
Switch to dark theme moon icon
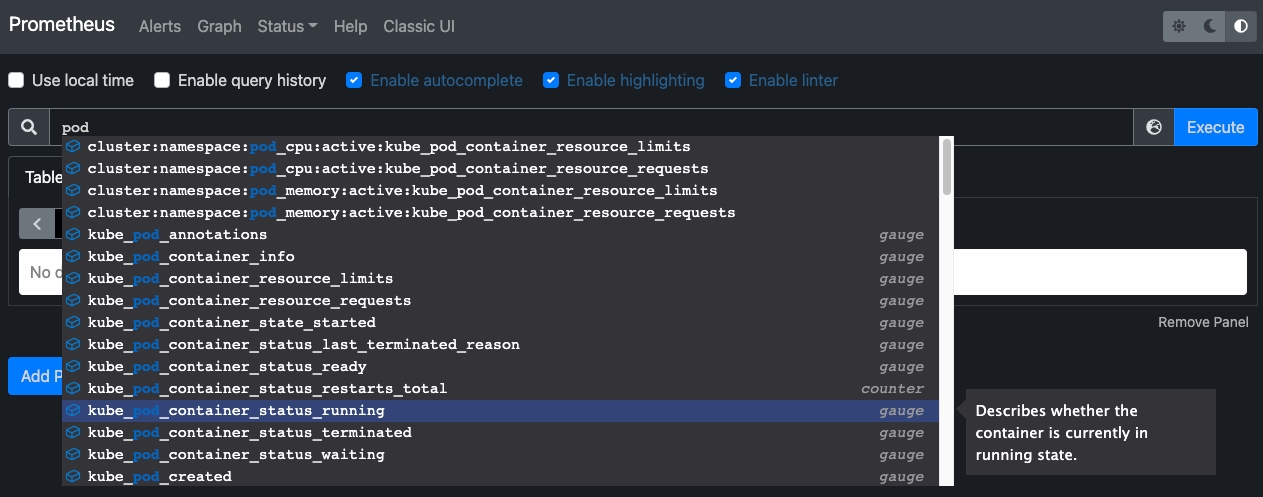1210,26
